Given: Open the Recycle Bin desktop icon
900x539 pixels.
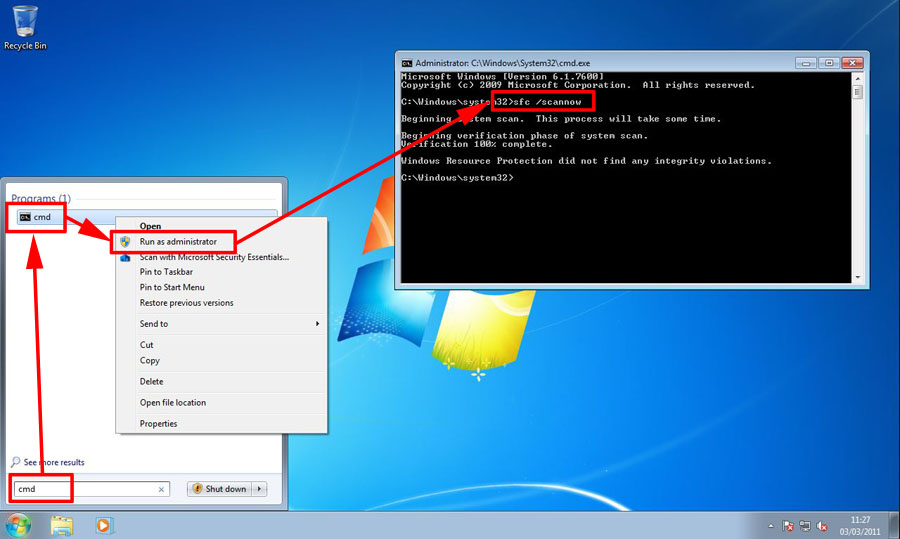Looking at the screenshot, I should pyautogui.click(x=25, y=28).
